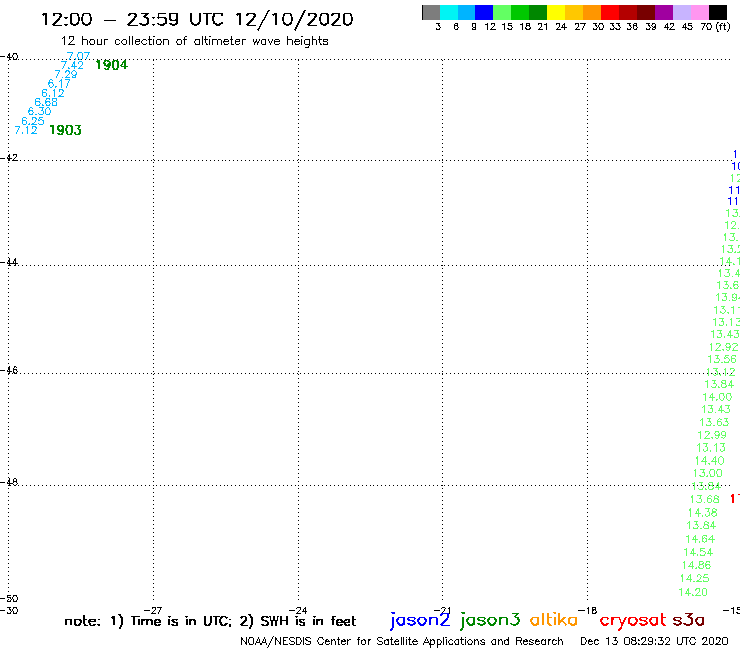Click the black swatch in the color scale

718,12
